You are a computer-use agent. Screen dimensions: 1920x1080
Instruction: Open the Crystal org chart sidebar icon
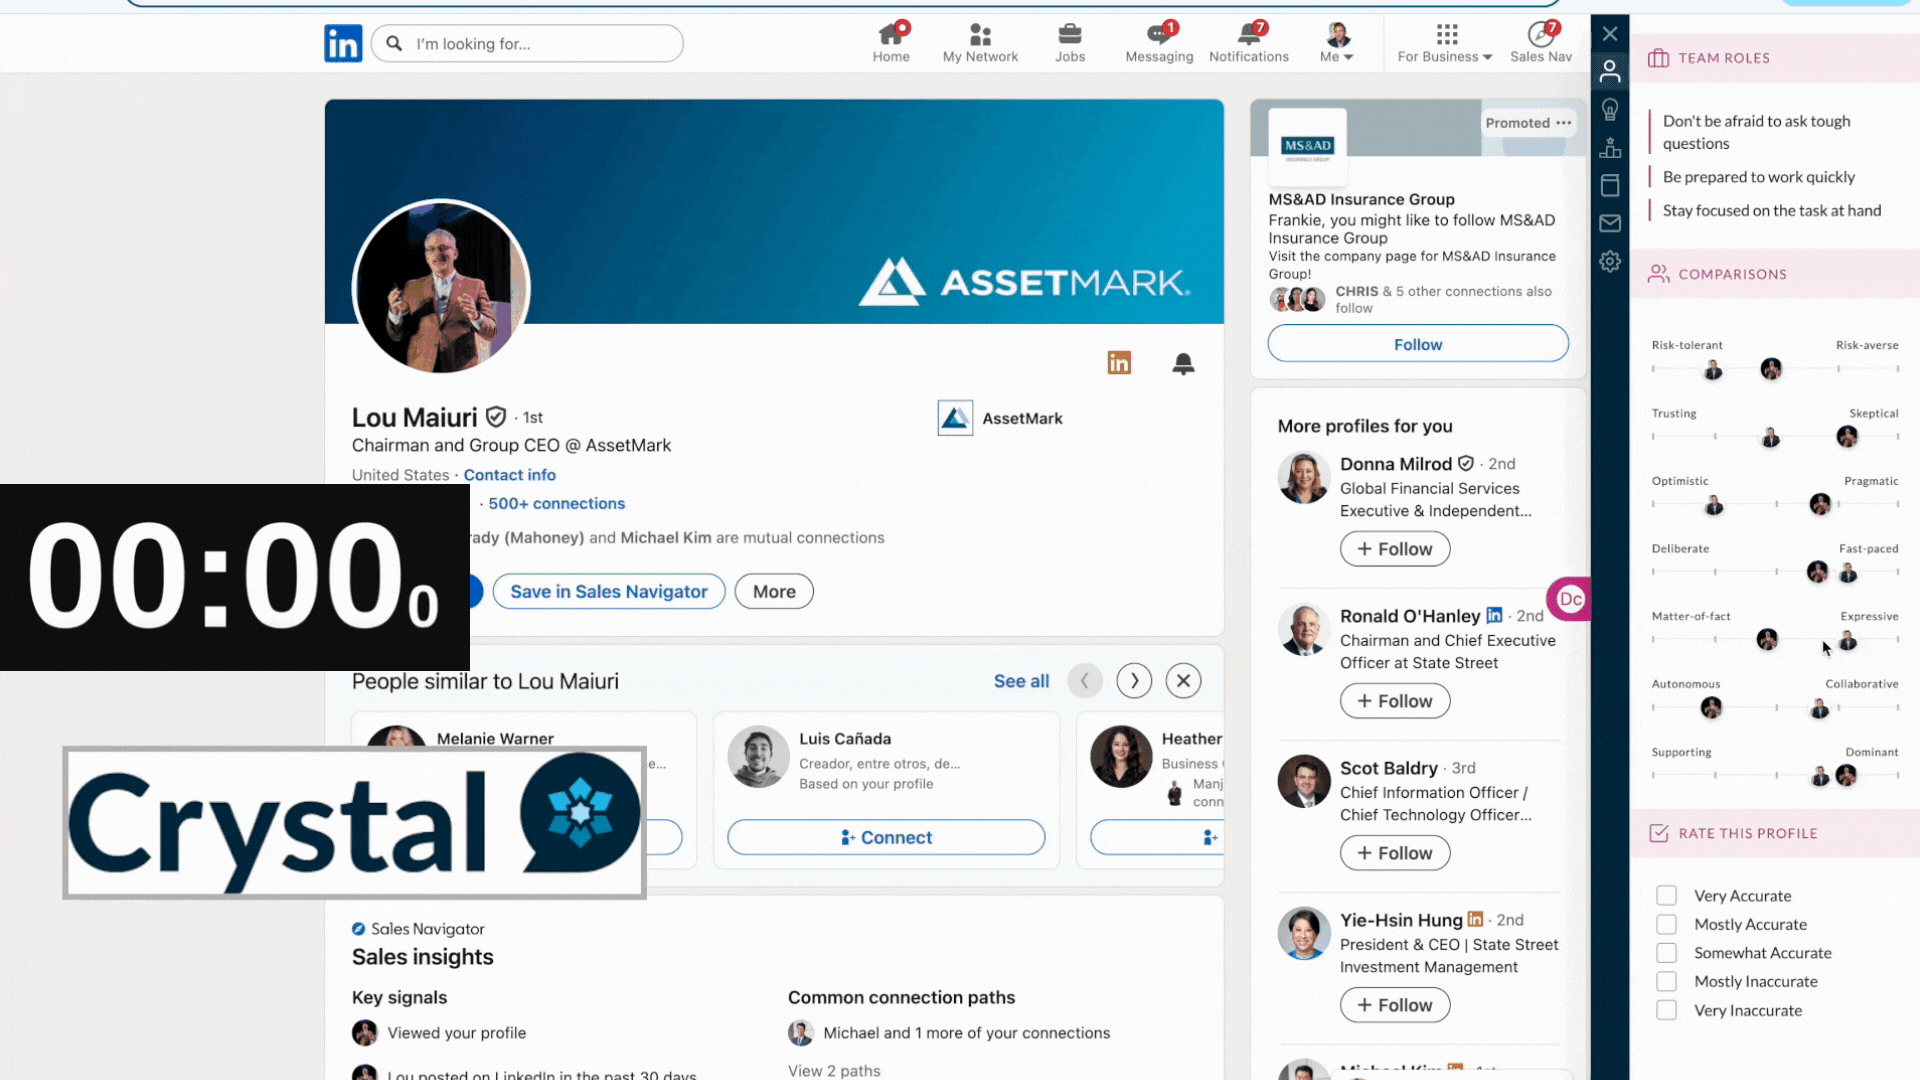(1610, 148)
